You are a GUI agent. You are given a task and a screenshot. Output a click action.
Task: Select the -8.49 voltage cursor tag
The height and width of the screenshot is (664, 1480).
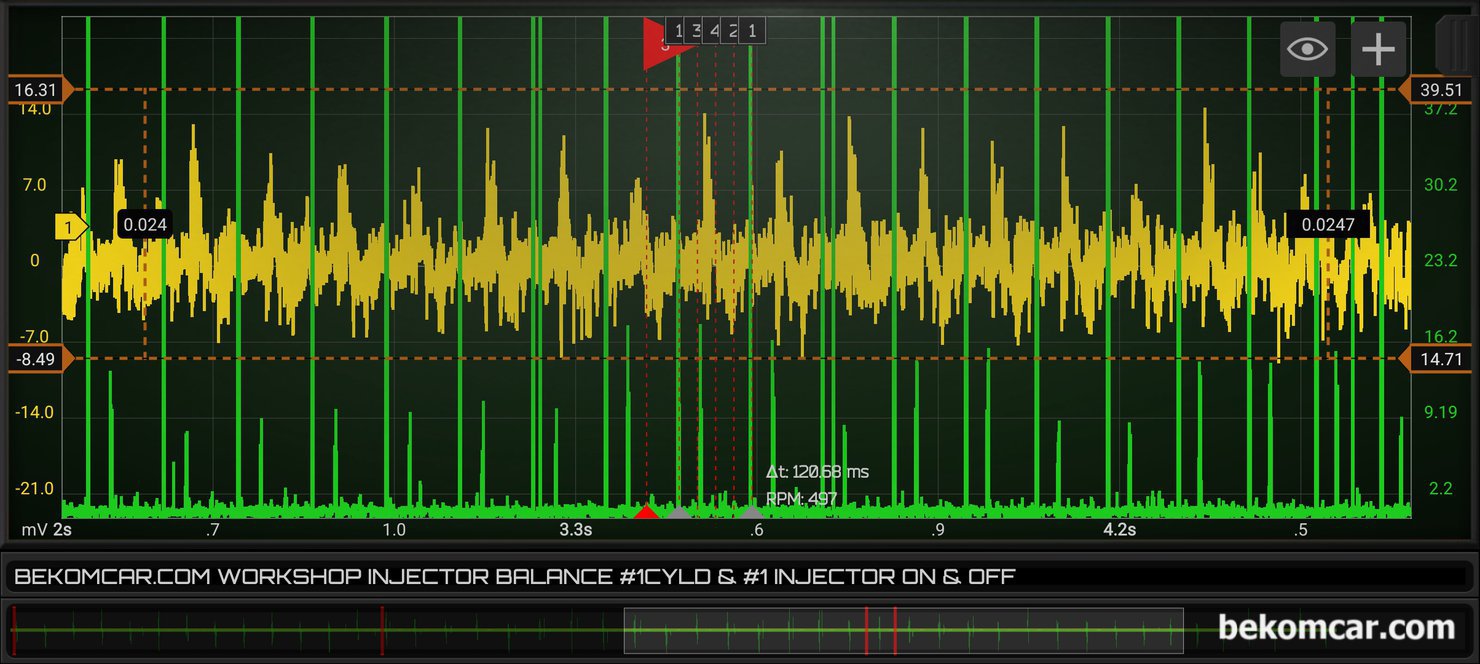click(40, 358)
